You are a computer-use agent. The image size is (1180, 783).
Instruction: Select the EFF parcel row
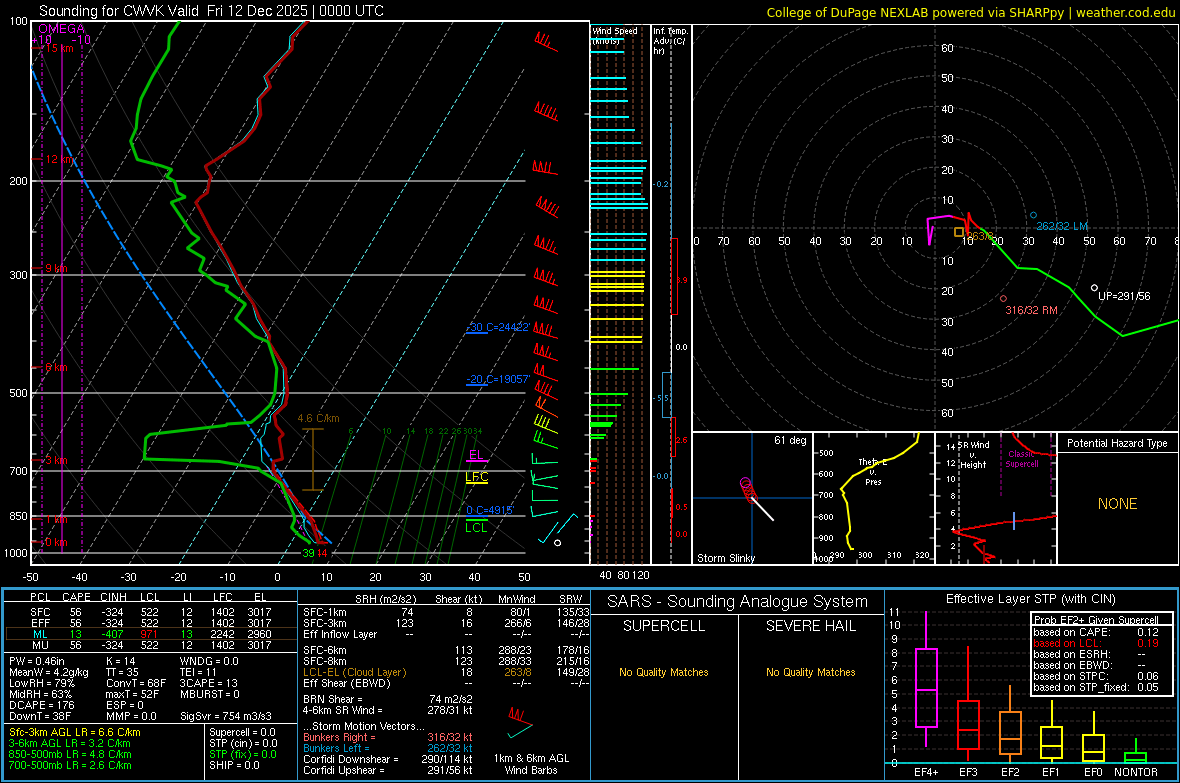[x=150, y=623]
